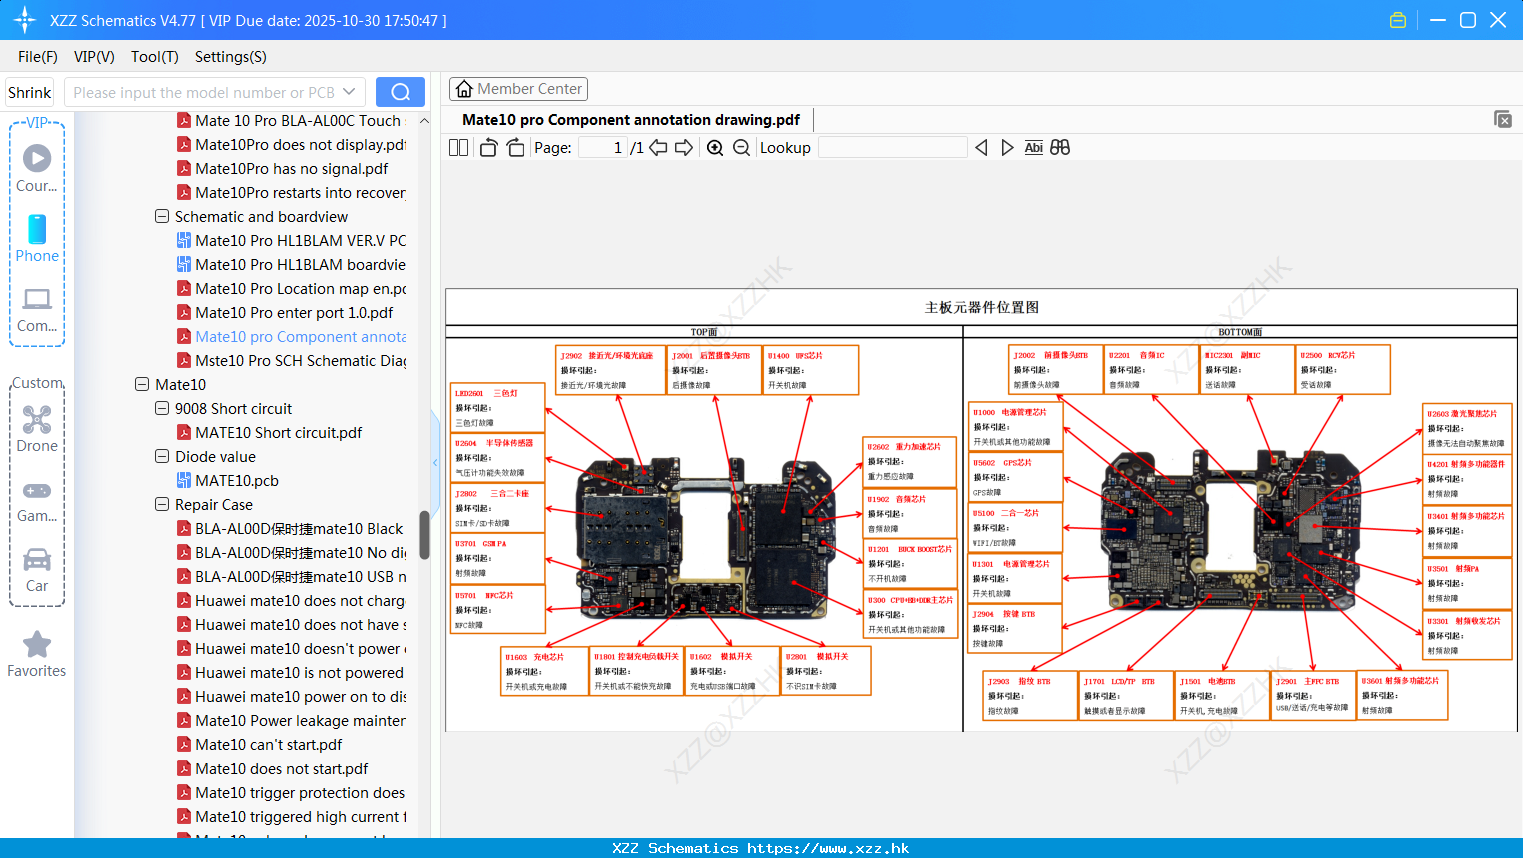Open MATE10 Short circuit.pdf
This screenshot has width=1523, height=858.
coord(270,432)
